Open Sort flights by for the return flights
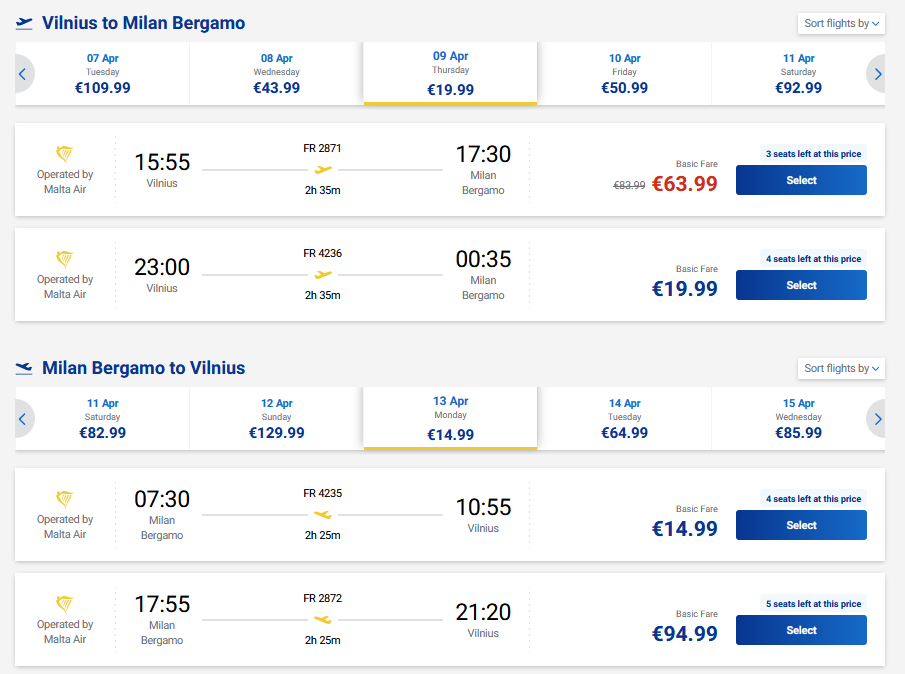 [x=841, y=368]
